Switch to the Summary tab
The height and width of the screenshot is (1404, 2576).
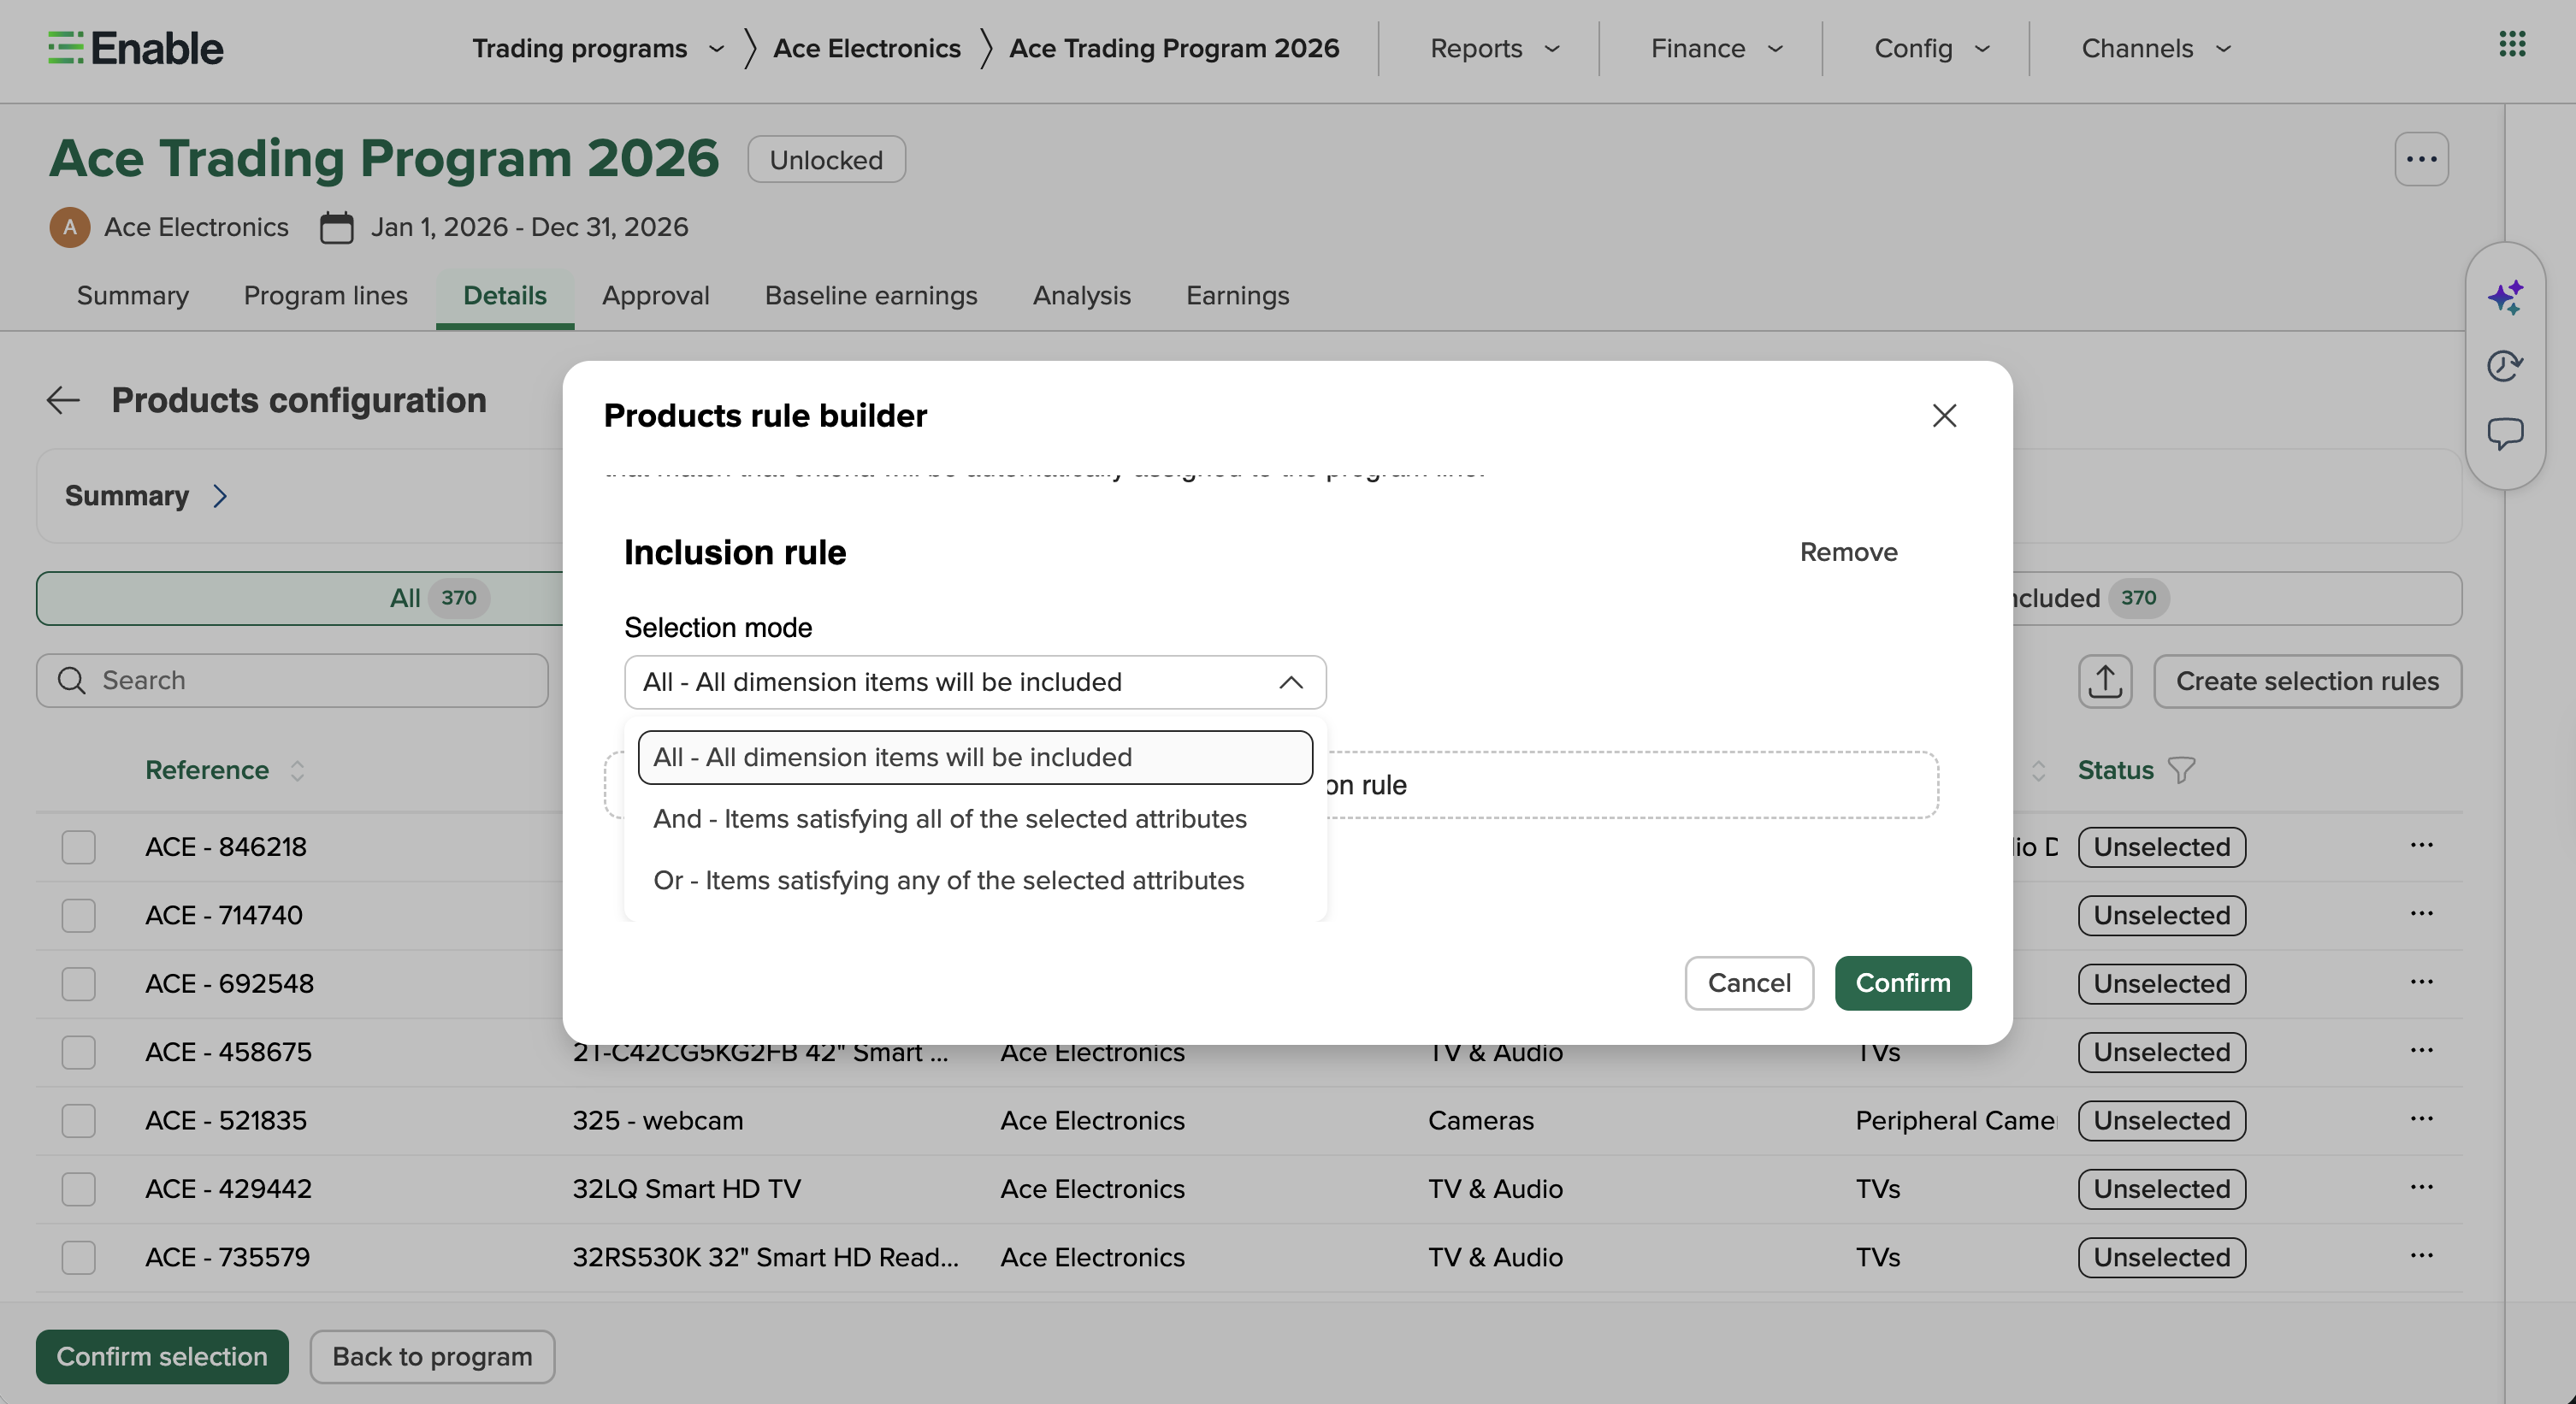click(133, 296)
